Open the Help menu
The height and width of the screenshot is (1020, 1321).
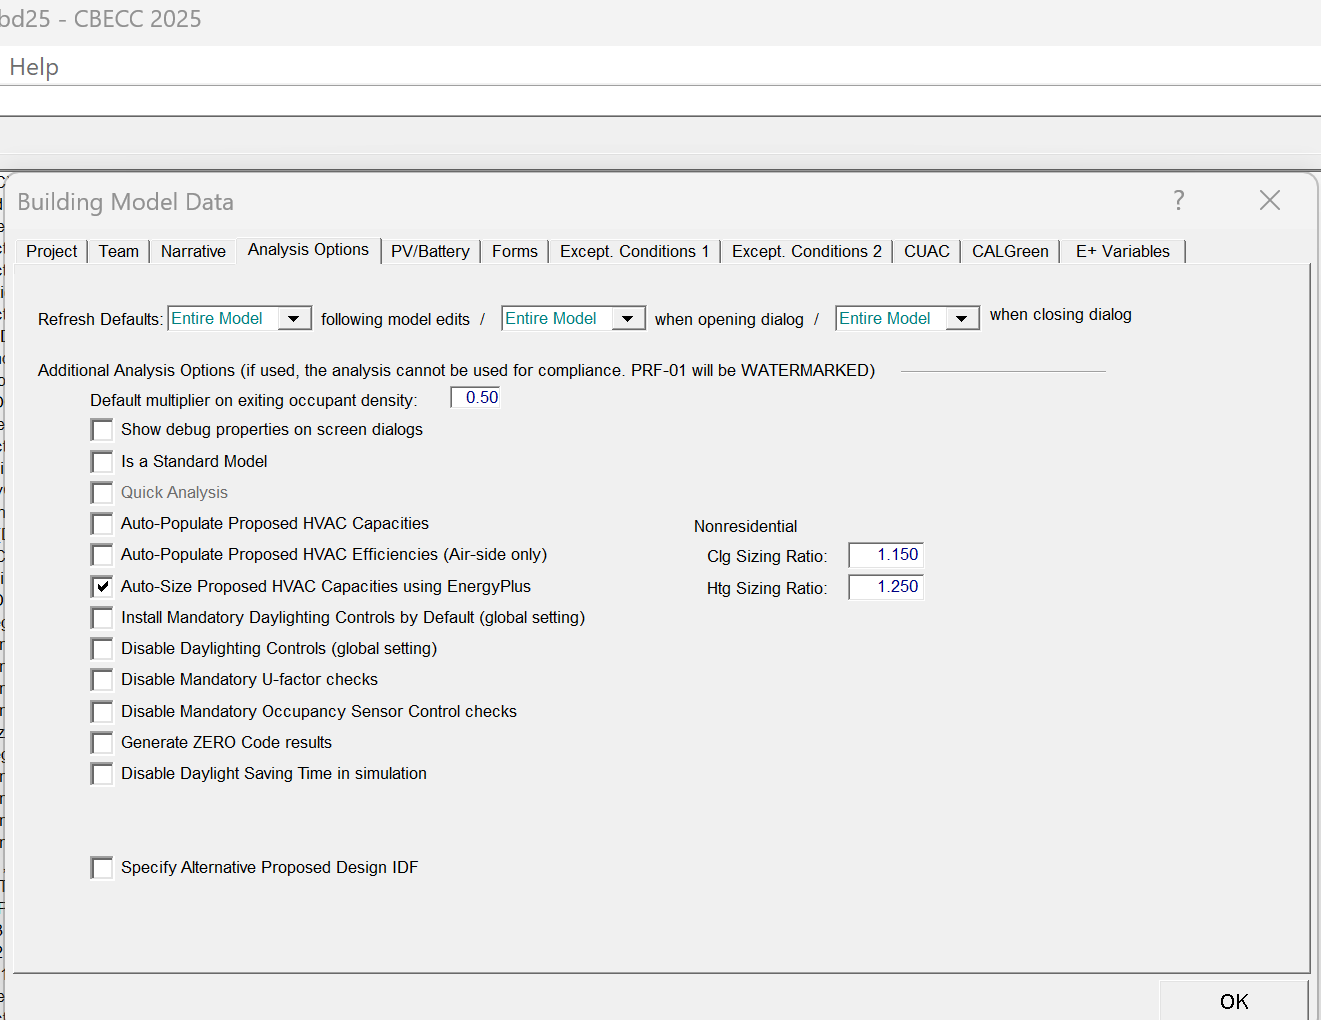click(x=34, y=67)
